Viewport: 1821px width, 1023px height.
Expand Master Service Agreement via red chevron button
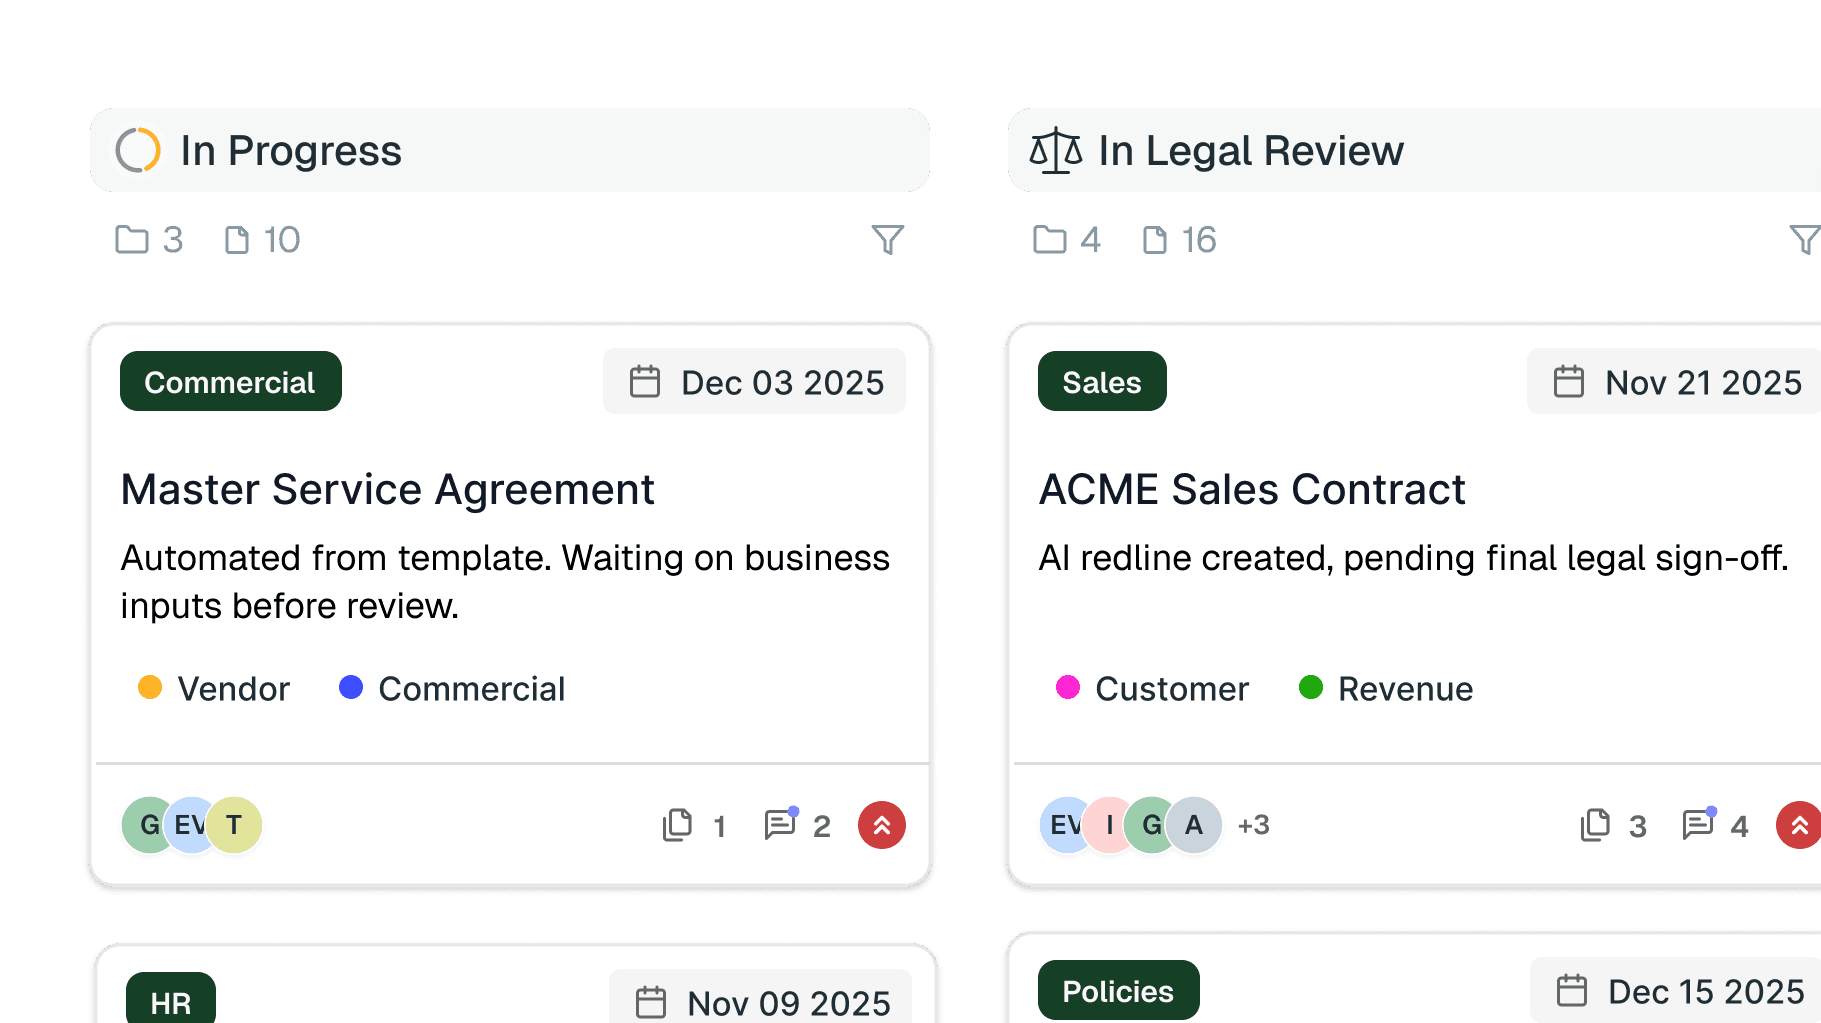pos(881,824)
